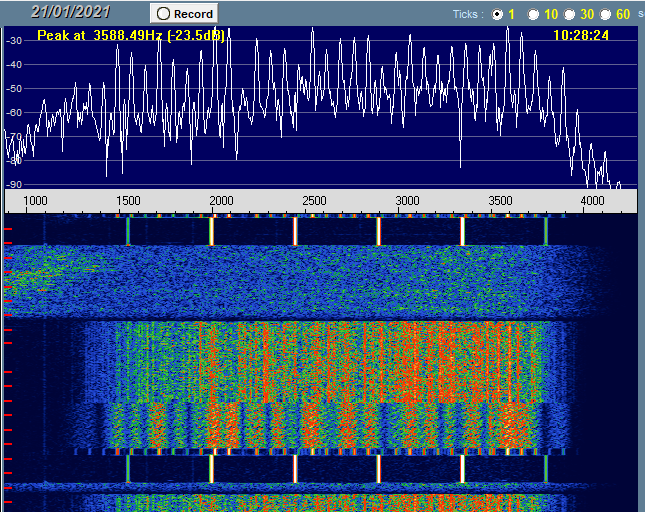Click 2000 Hz on the frequency scale

point(221,201)
